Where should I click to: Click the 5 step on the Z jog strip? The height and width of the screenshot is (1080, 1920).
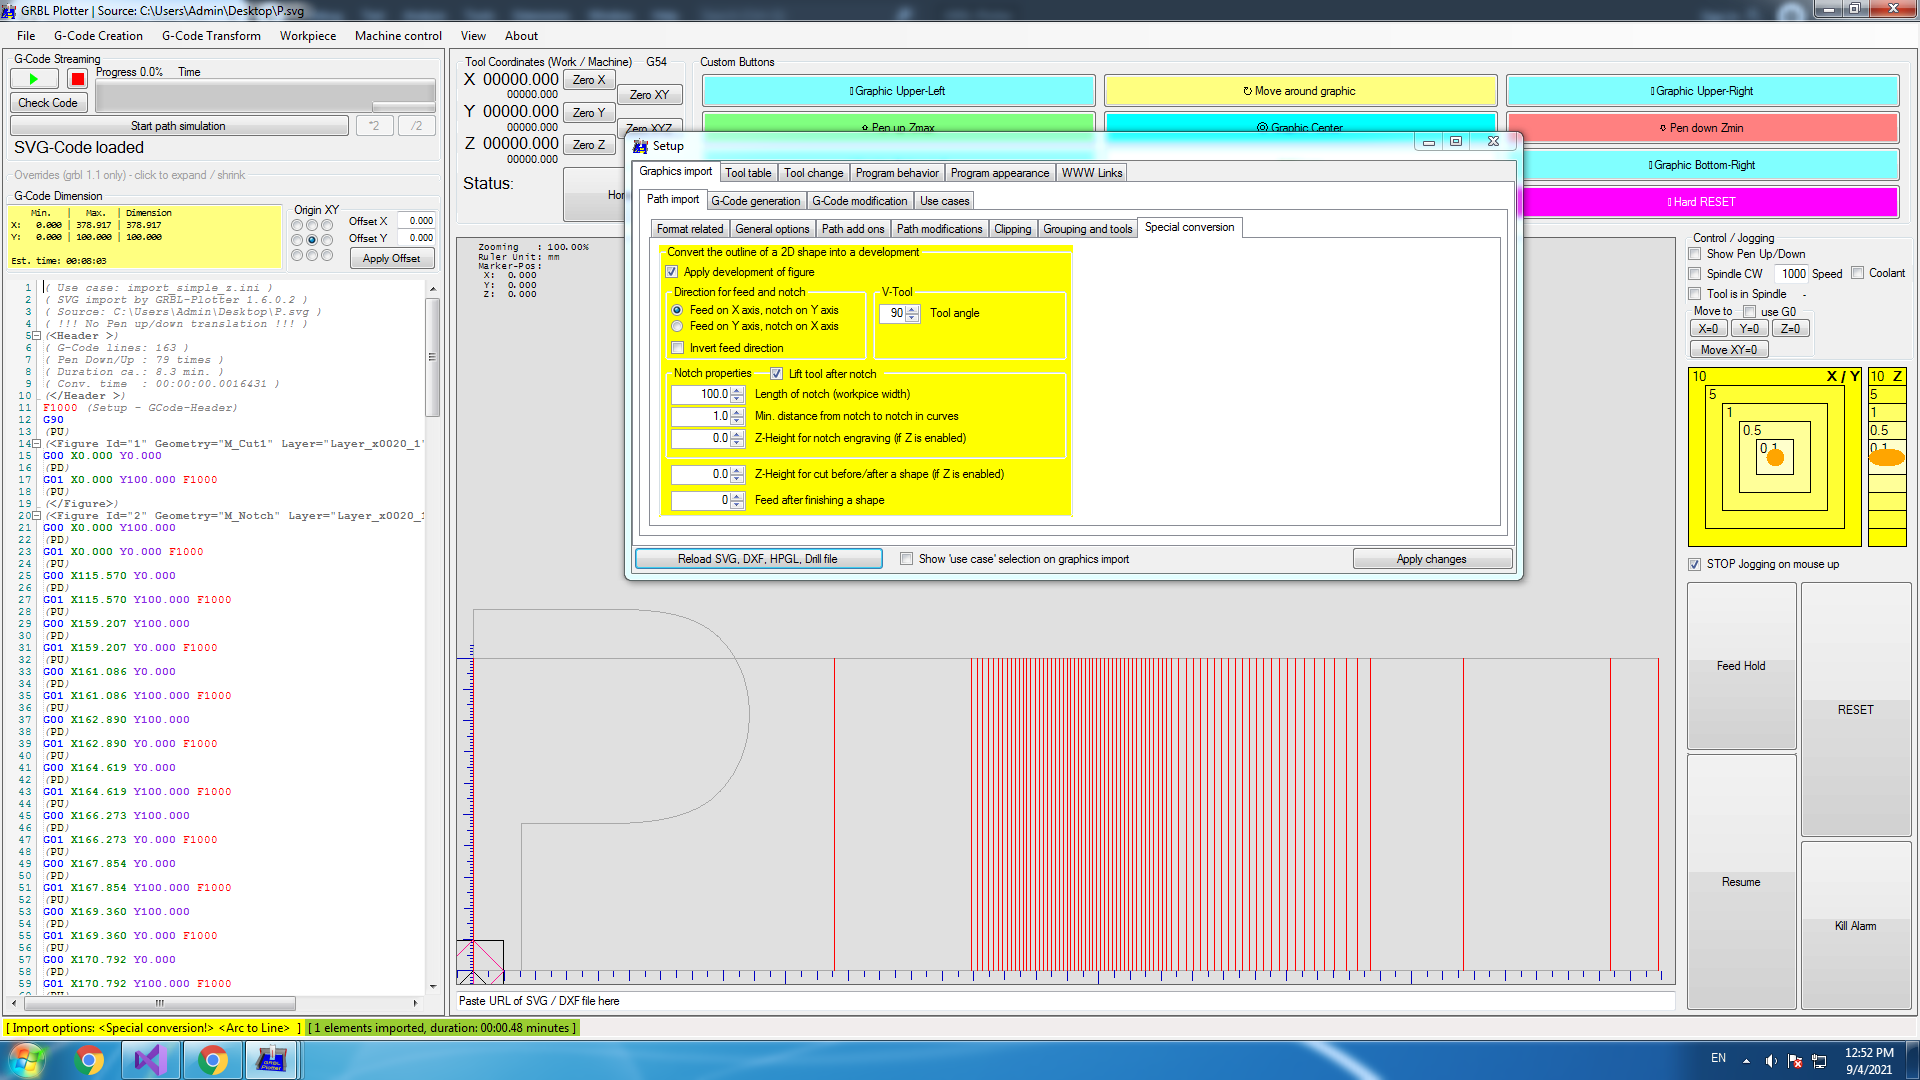coord(1887,395)
